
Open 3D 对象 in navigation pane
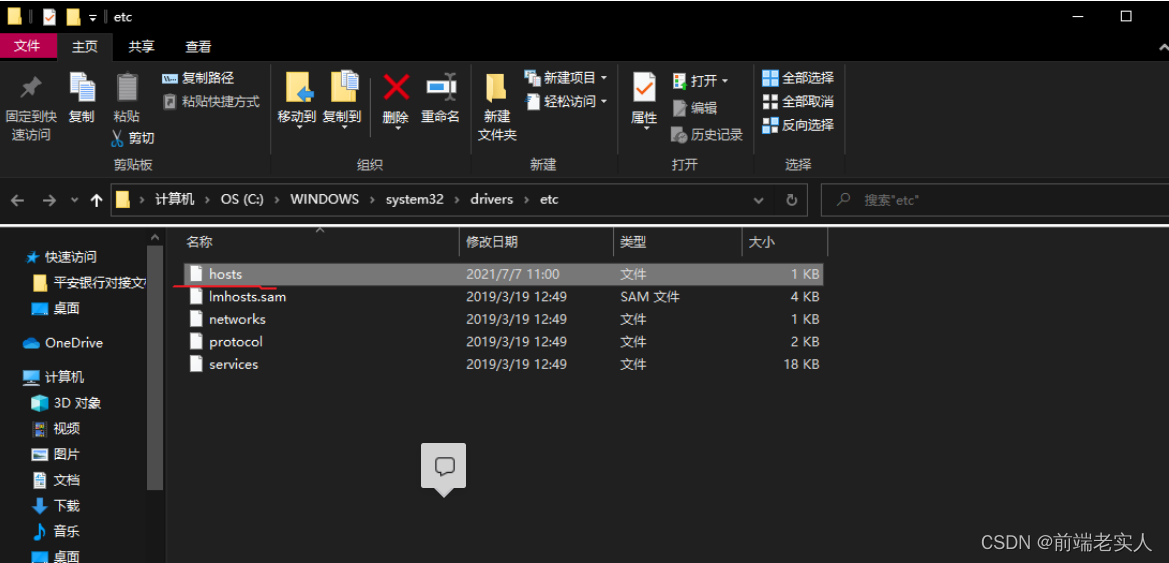(66, 403)
